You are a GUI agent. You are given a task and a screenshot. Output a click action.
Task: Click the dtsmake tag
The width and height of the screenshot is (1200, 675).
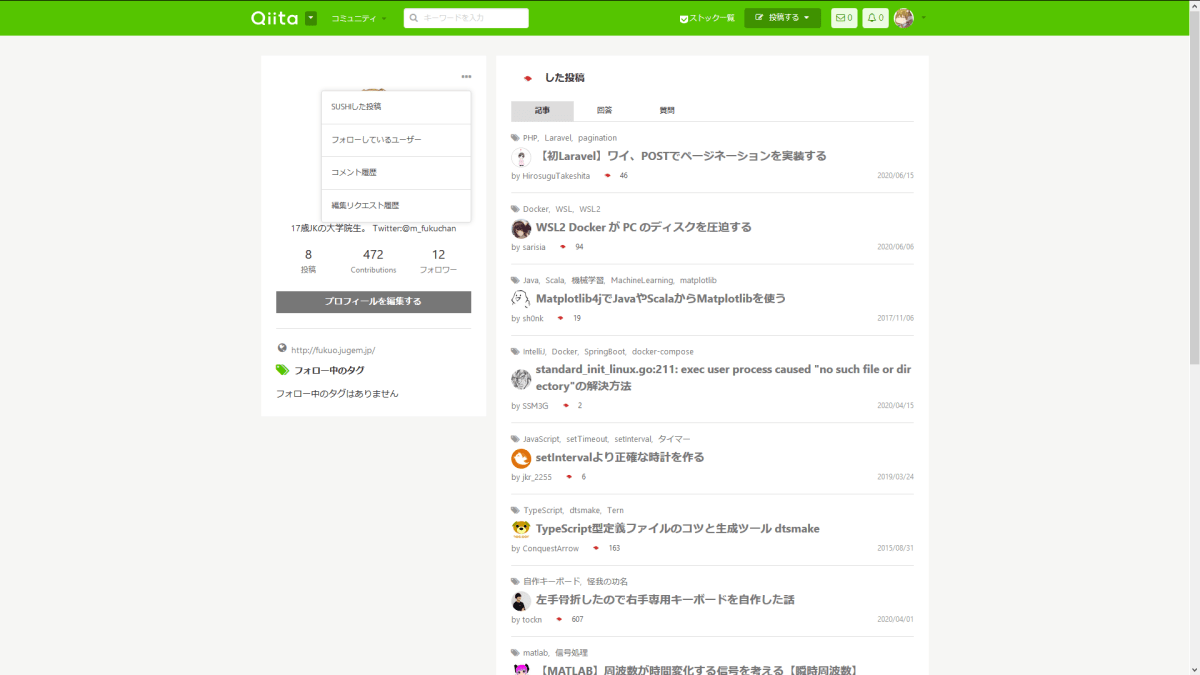point(585,510)
